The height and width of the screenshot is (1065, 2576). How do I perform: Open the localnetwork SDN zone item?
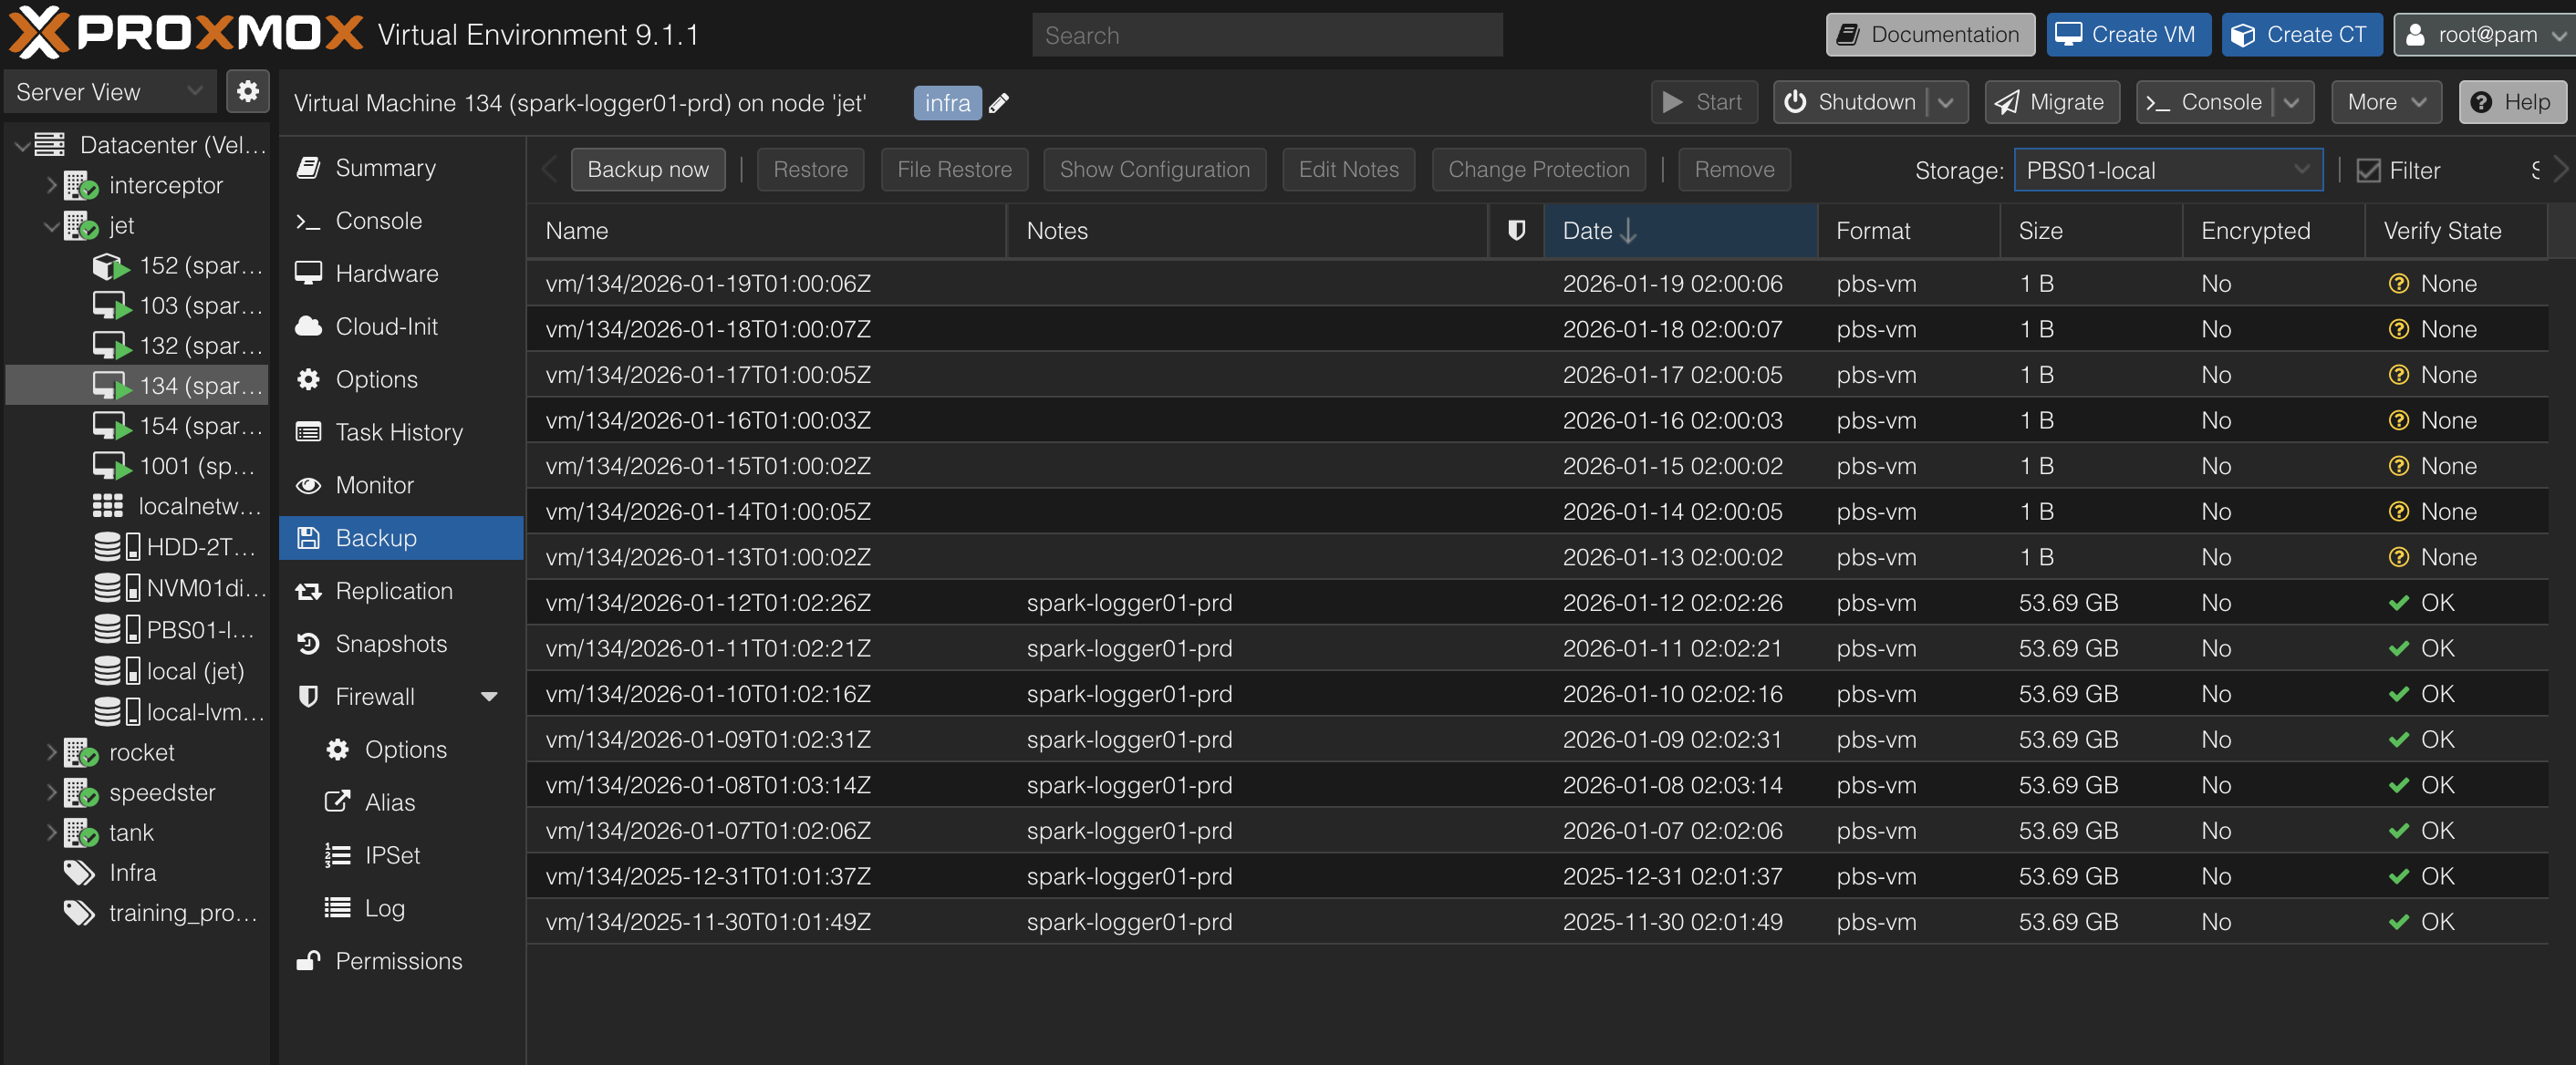point(137,506)
